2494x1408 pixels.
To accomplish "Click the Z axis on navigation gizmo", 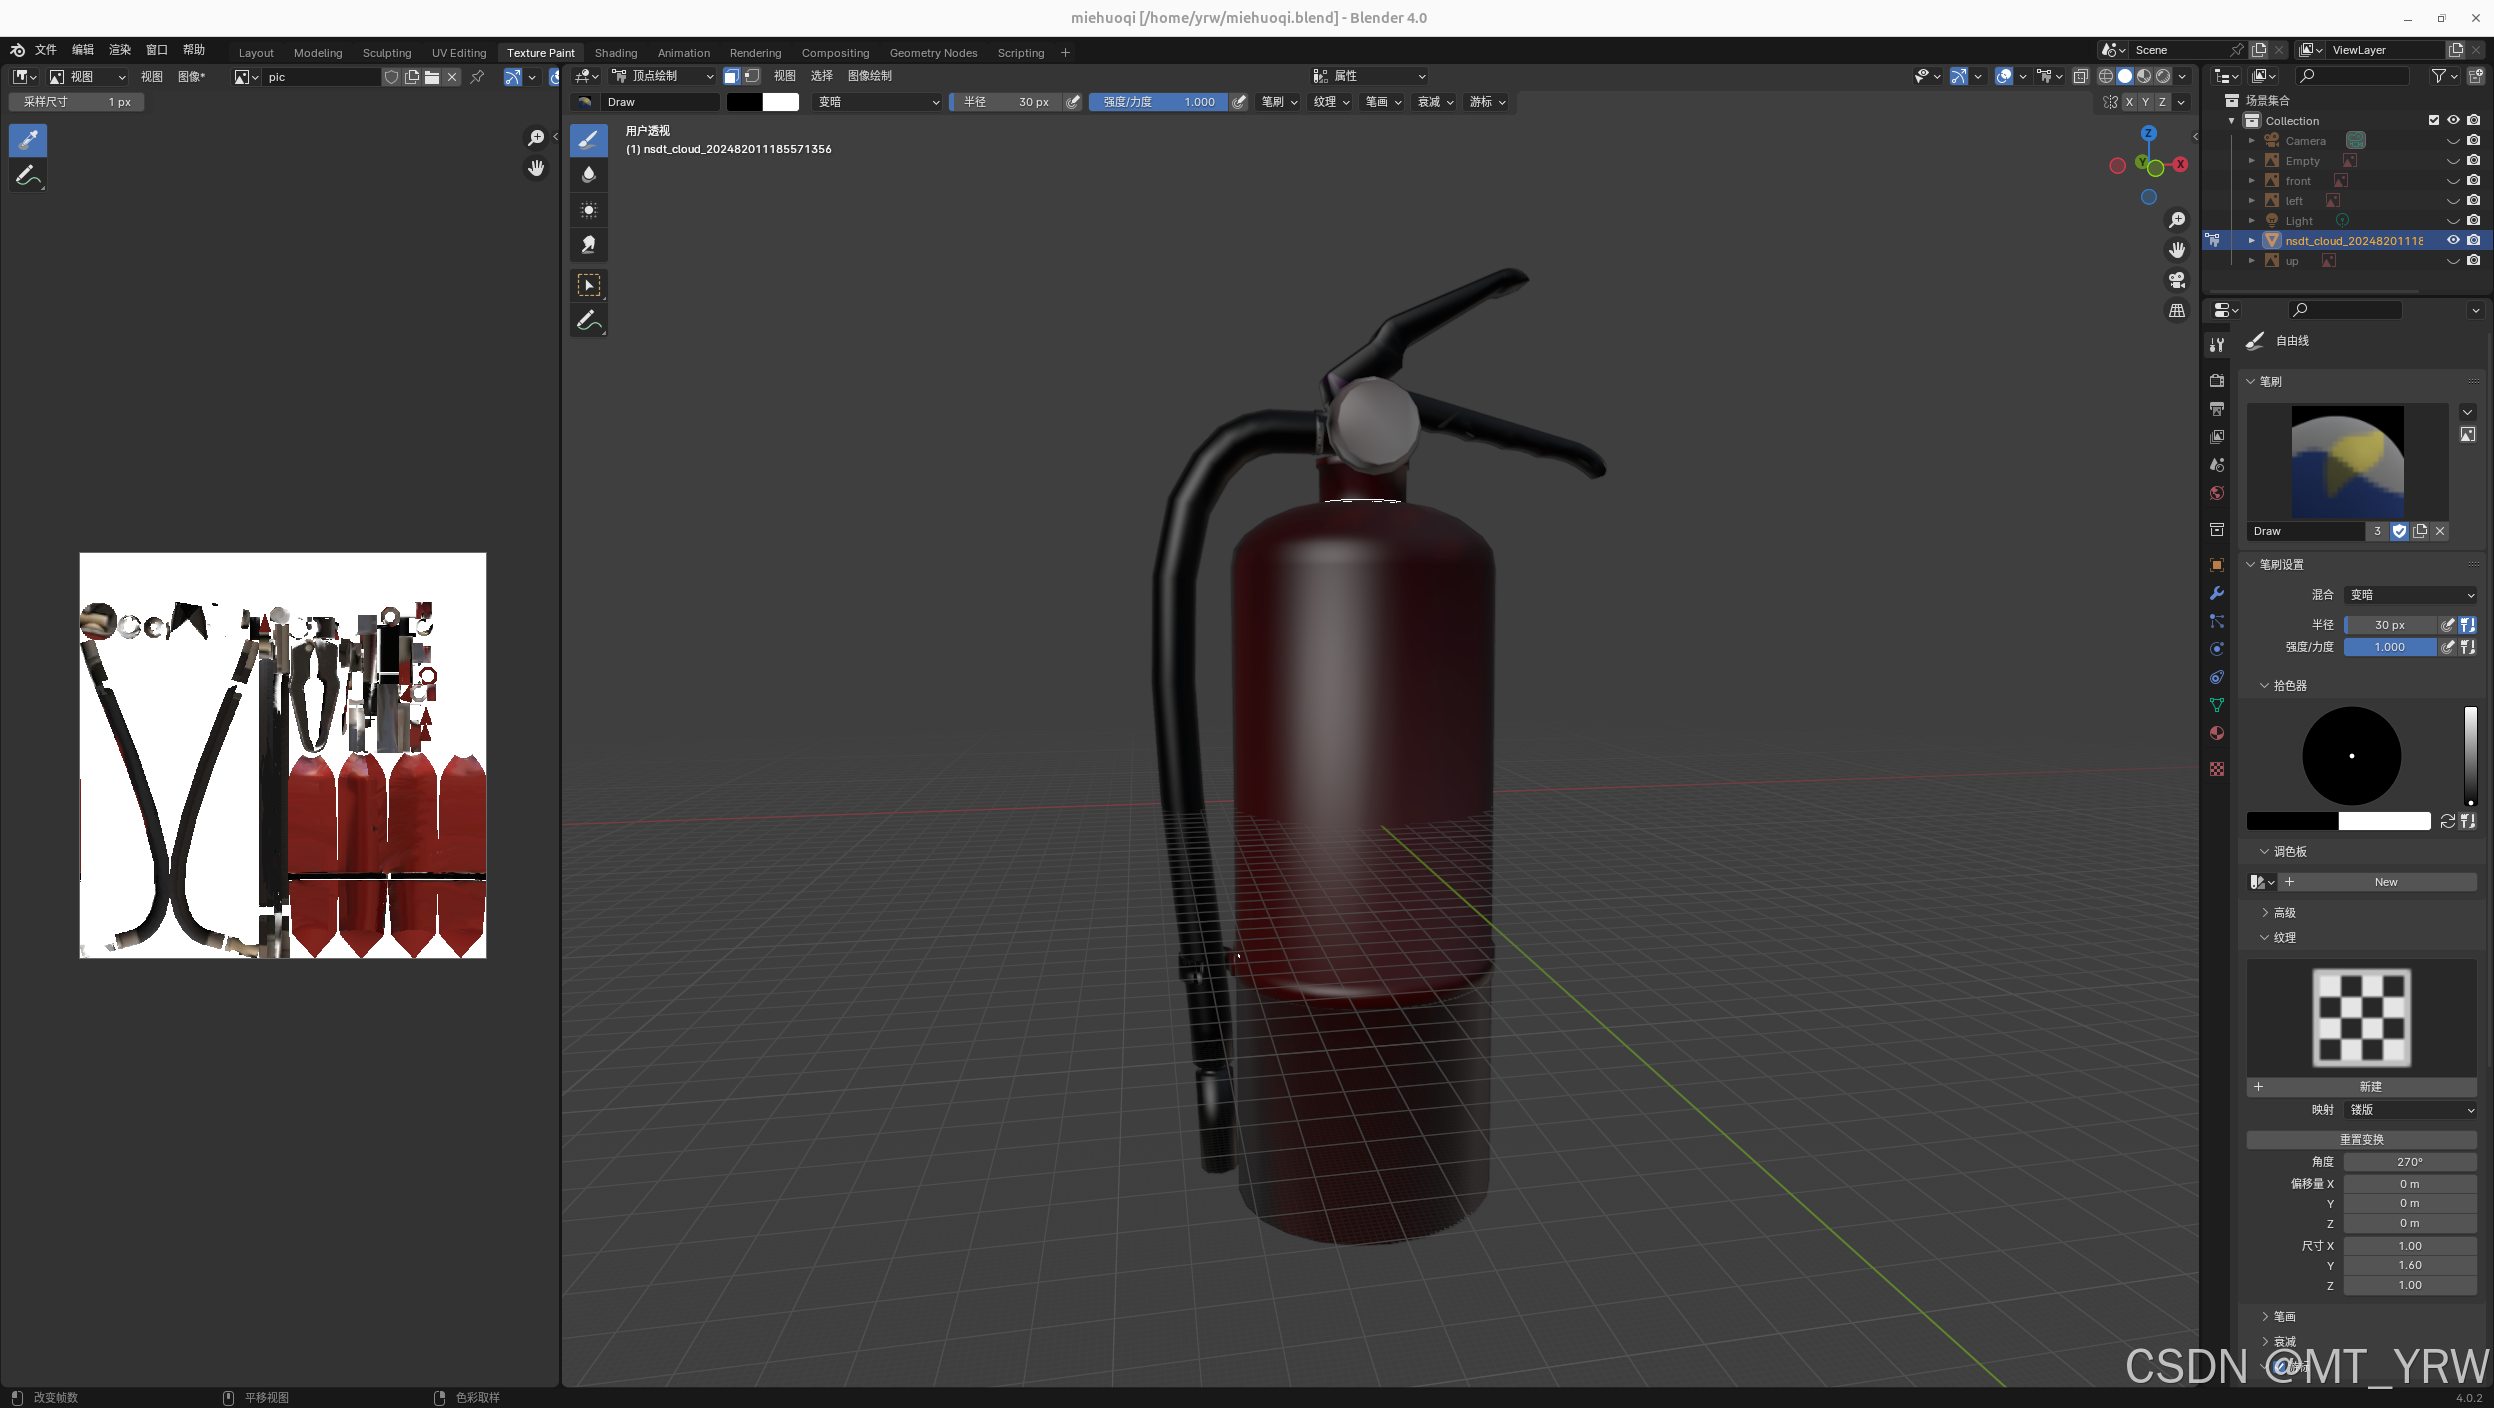I will pyautogui.click(x=2148, y=133).
